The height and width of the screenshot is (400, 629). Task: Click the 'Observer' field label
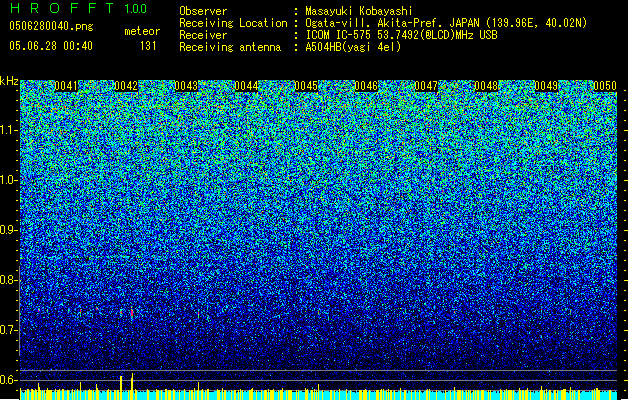(x=203, y=11)
